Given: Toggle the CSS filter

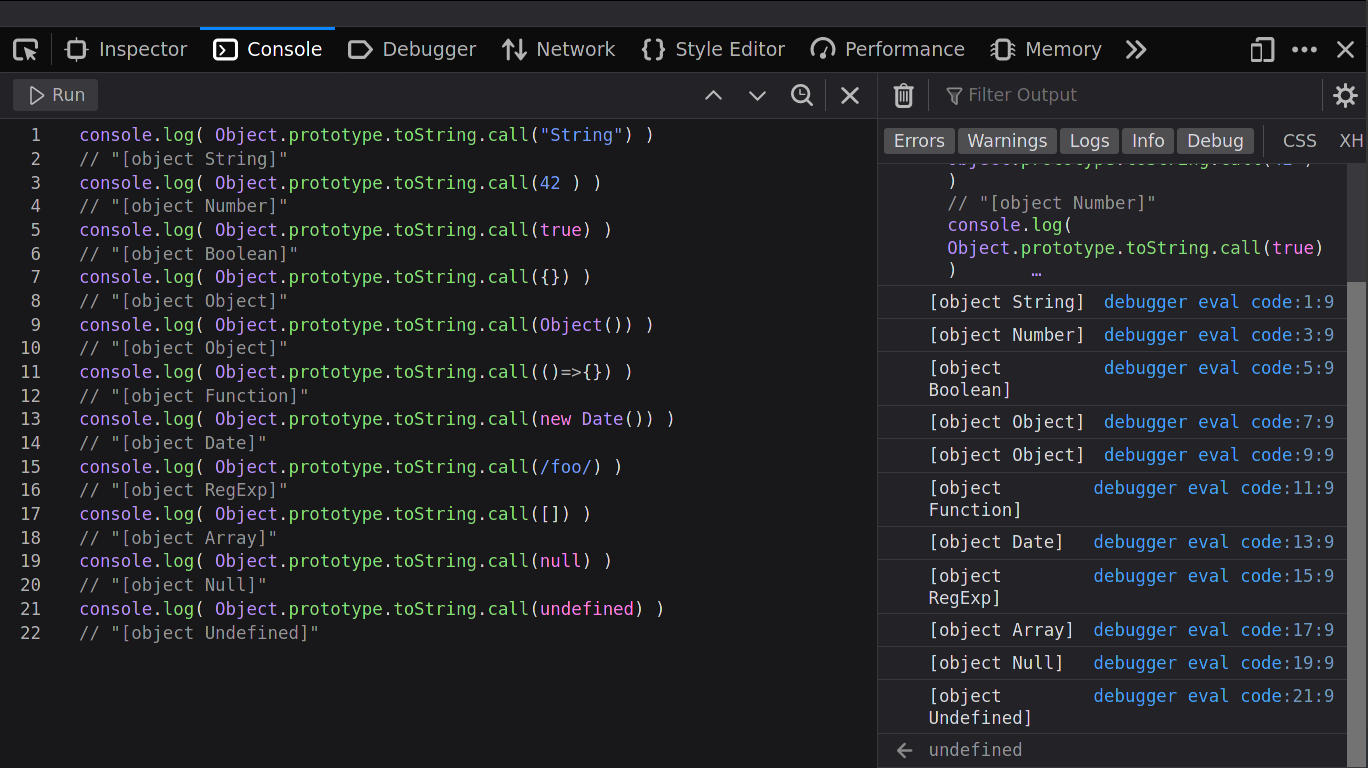Looking at the screenshot, I should tap(1300, 141).
